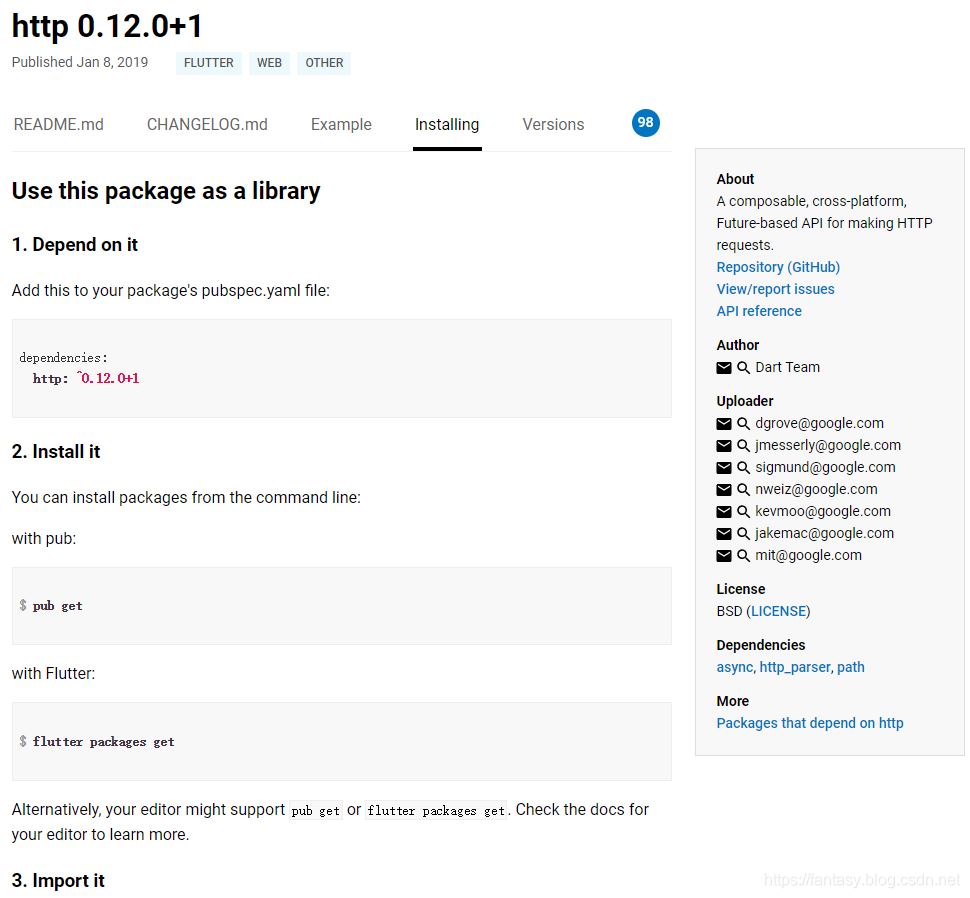Click the FLUTTER platform tag
Image resolution: width=970 pixels, height=898 pixels.
click(x=209, y=63)
